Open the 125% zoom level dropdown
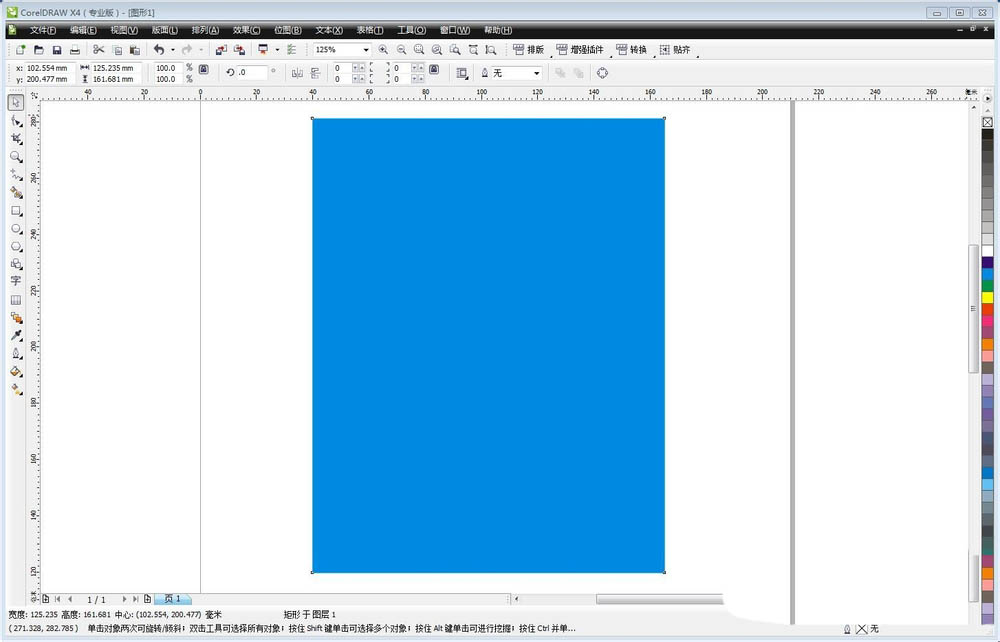 coord(366,50)
